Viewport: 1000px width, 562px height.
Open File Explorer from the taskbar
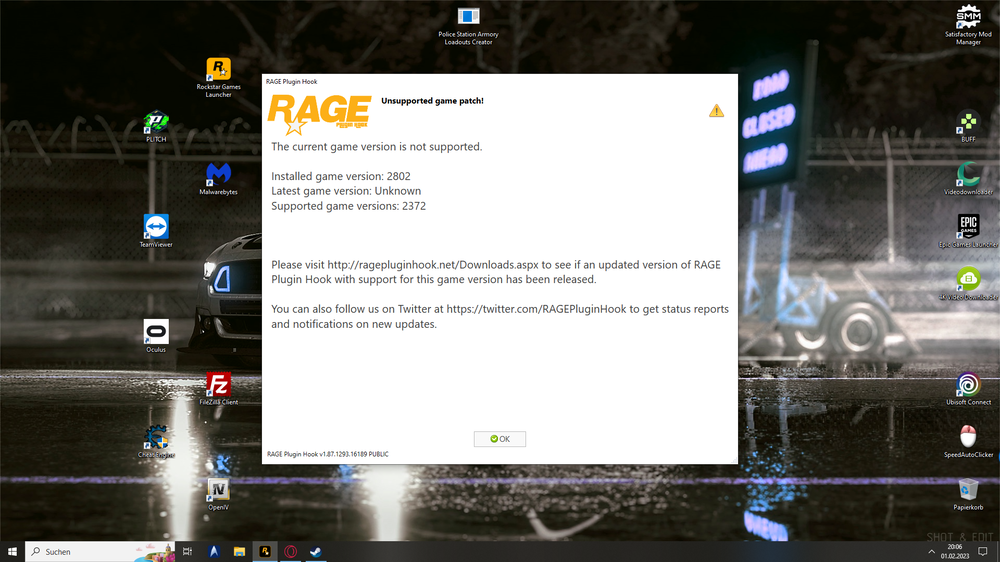tap(239, 552)
